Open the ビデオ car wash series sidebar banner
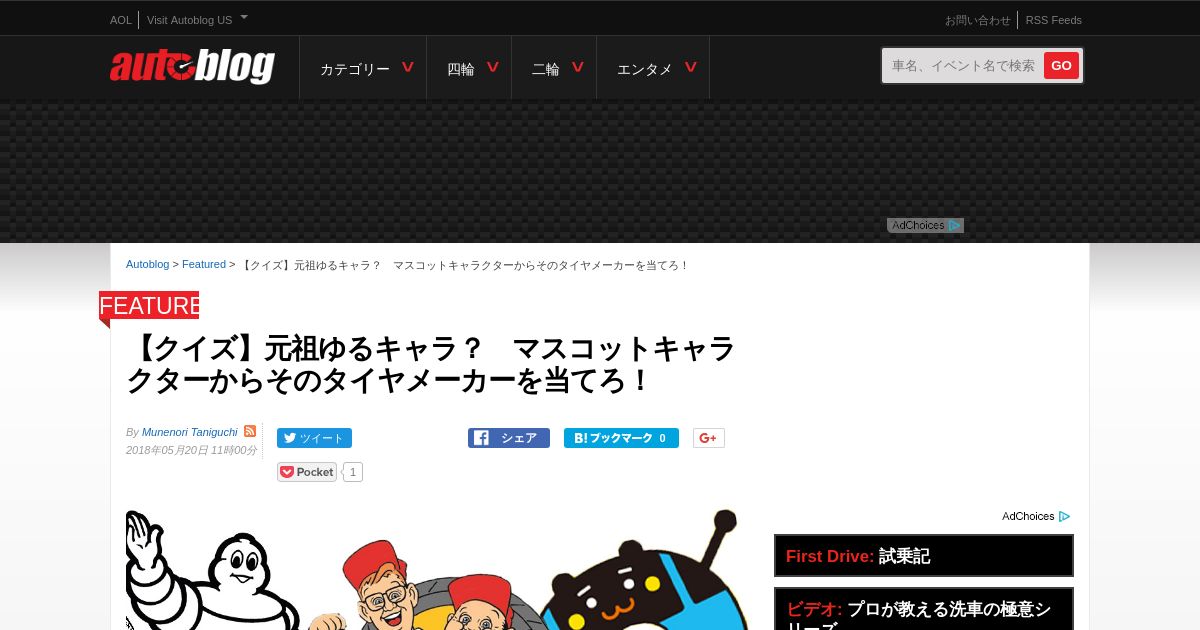The image size is (1200, 630). [x=924, y=609]
